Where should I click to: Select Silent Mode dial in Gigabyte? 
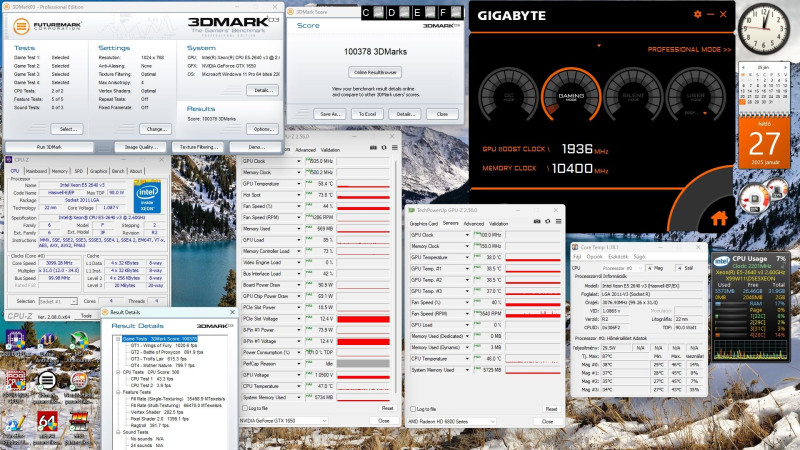(633, 95)
